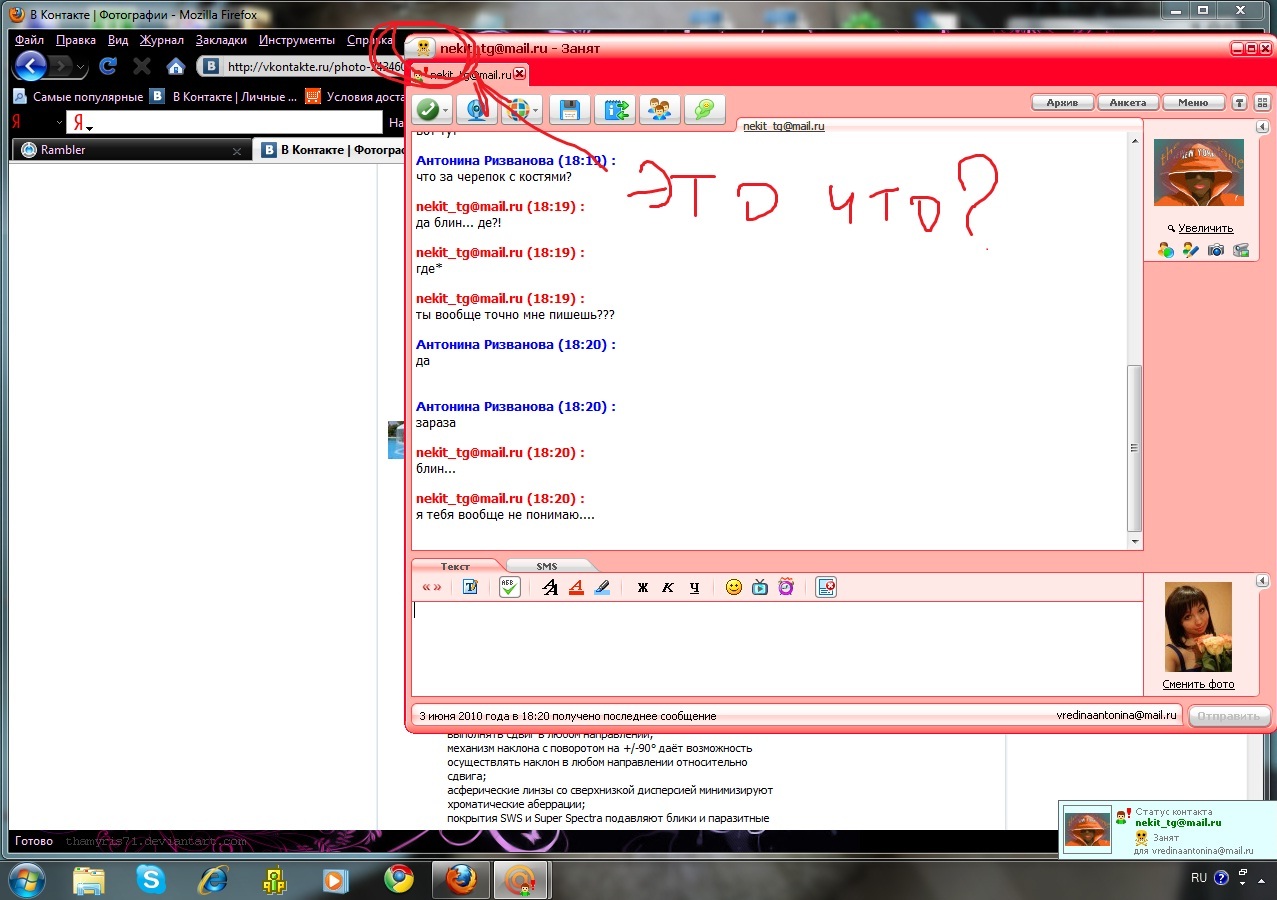
Task: Open the Архив message history
Action: [x=1063, y=103]
